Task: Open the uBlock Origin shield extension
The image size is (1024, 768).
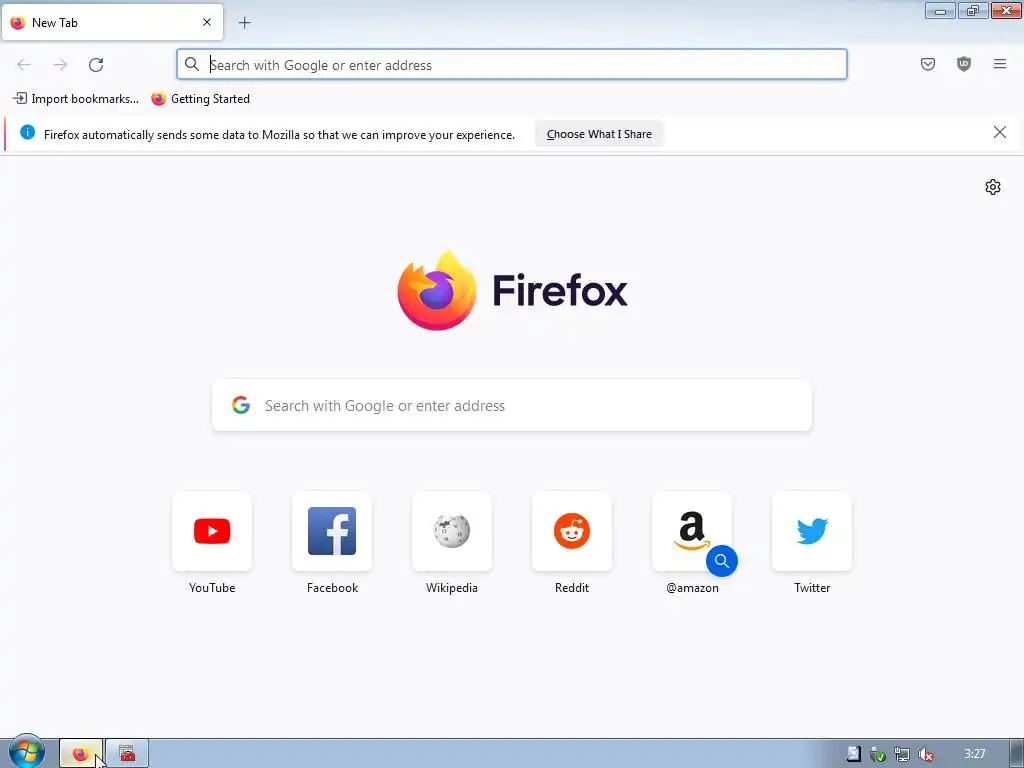Action: (963, 64)
